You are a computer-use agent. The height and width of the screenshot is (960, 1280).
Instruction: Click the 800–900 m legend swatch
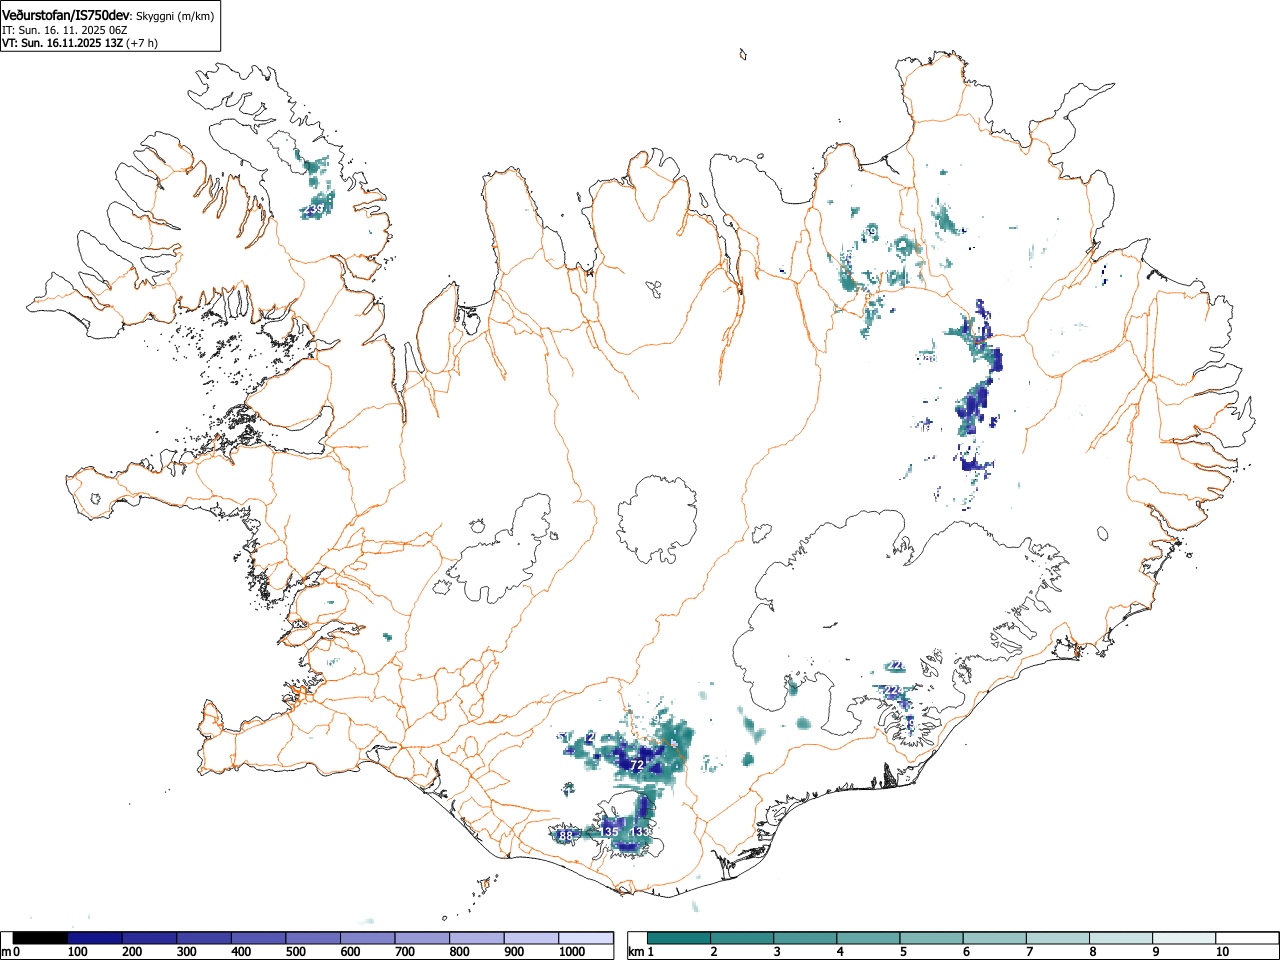tap(476, 938)
